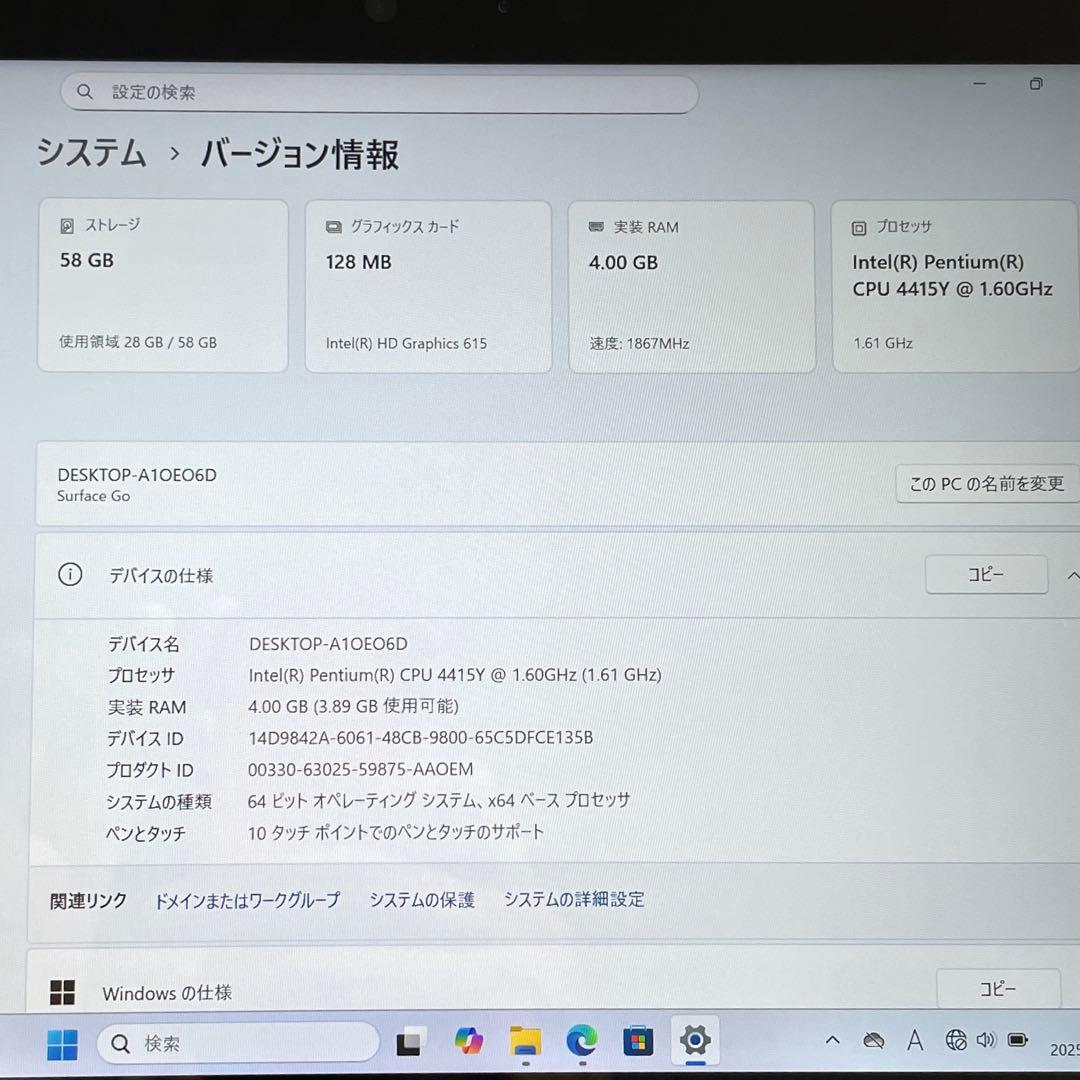Open the 実装 RAM 4.00 GB card
Screen dimensions: 1080x1080
(x=692, y=287)
